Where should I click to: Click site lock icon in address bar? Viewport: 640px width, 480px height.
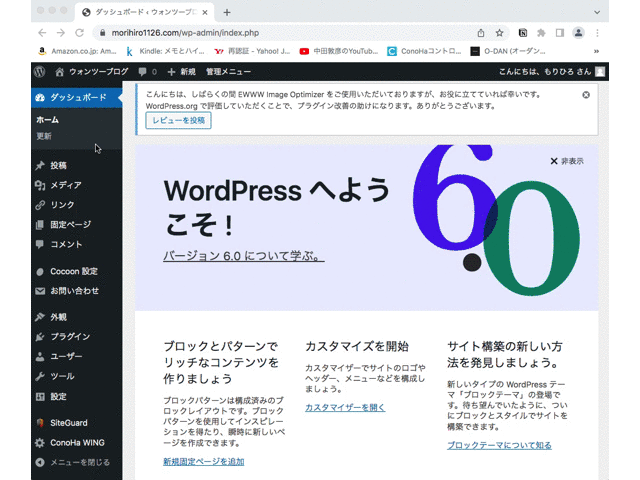pos(102,33)
